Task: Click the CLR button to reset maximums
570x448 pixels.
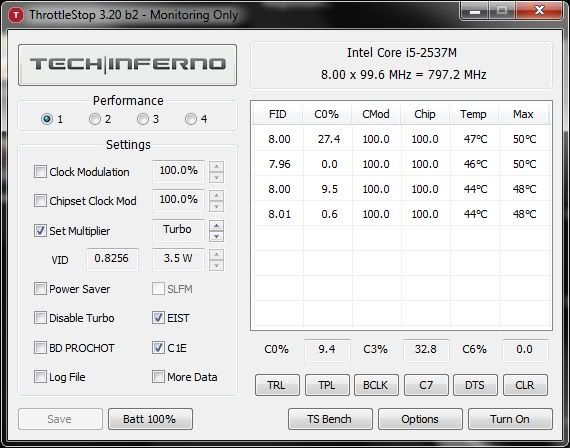Action: (x=525, y=385)
